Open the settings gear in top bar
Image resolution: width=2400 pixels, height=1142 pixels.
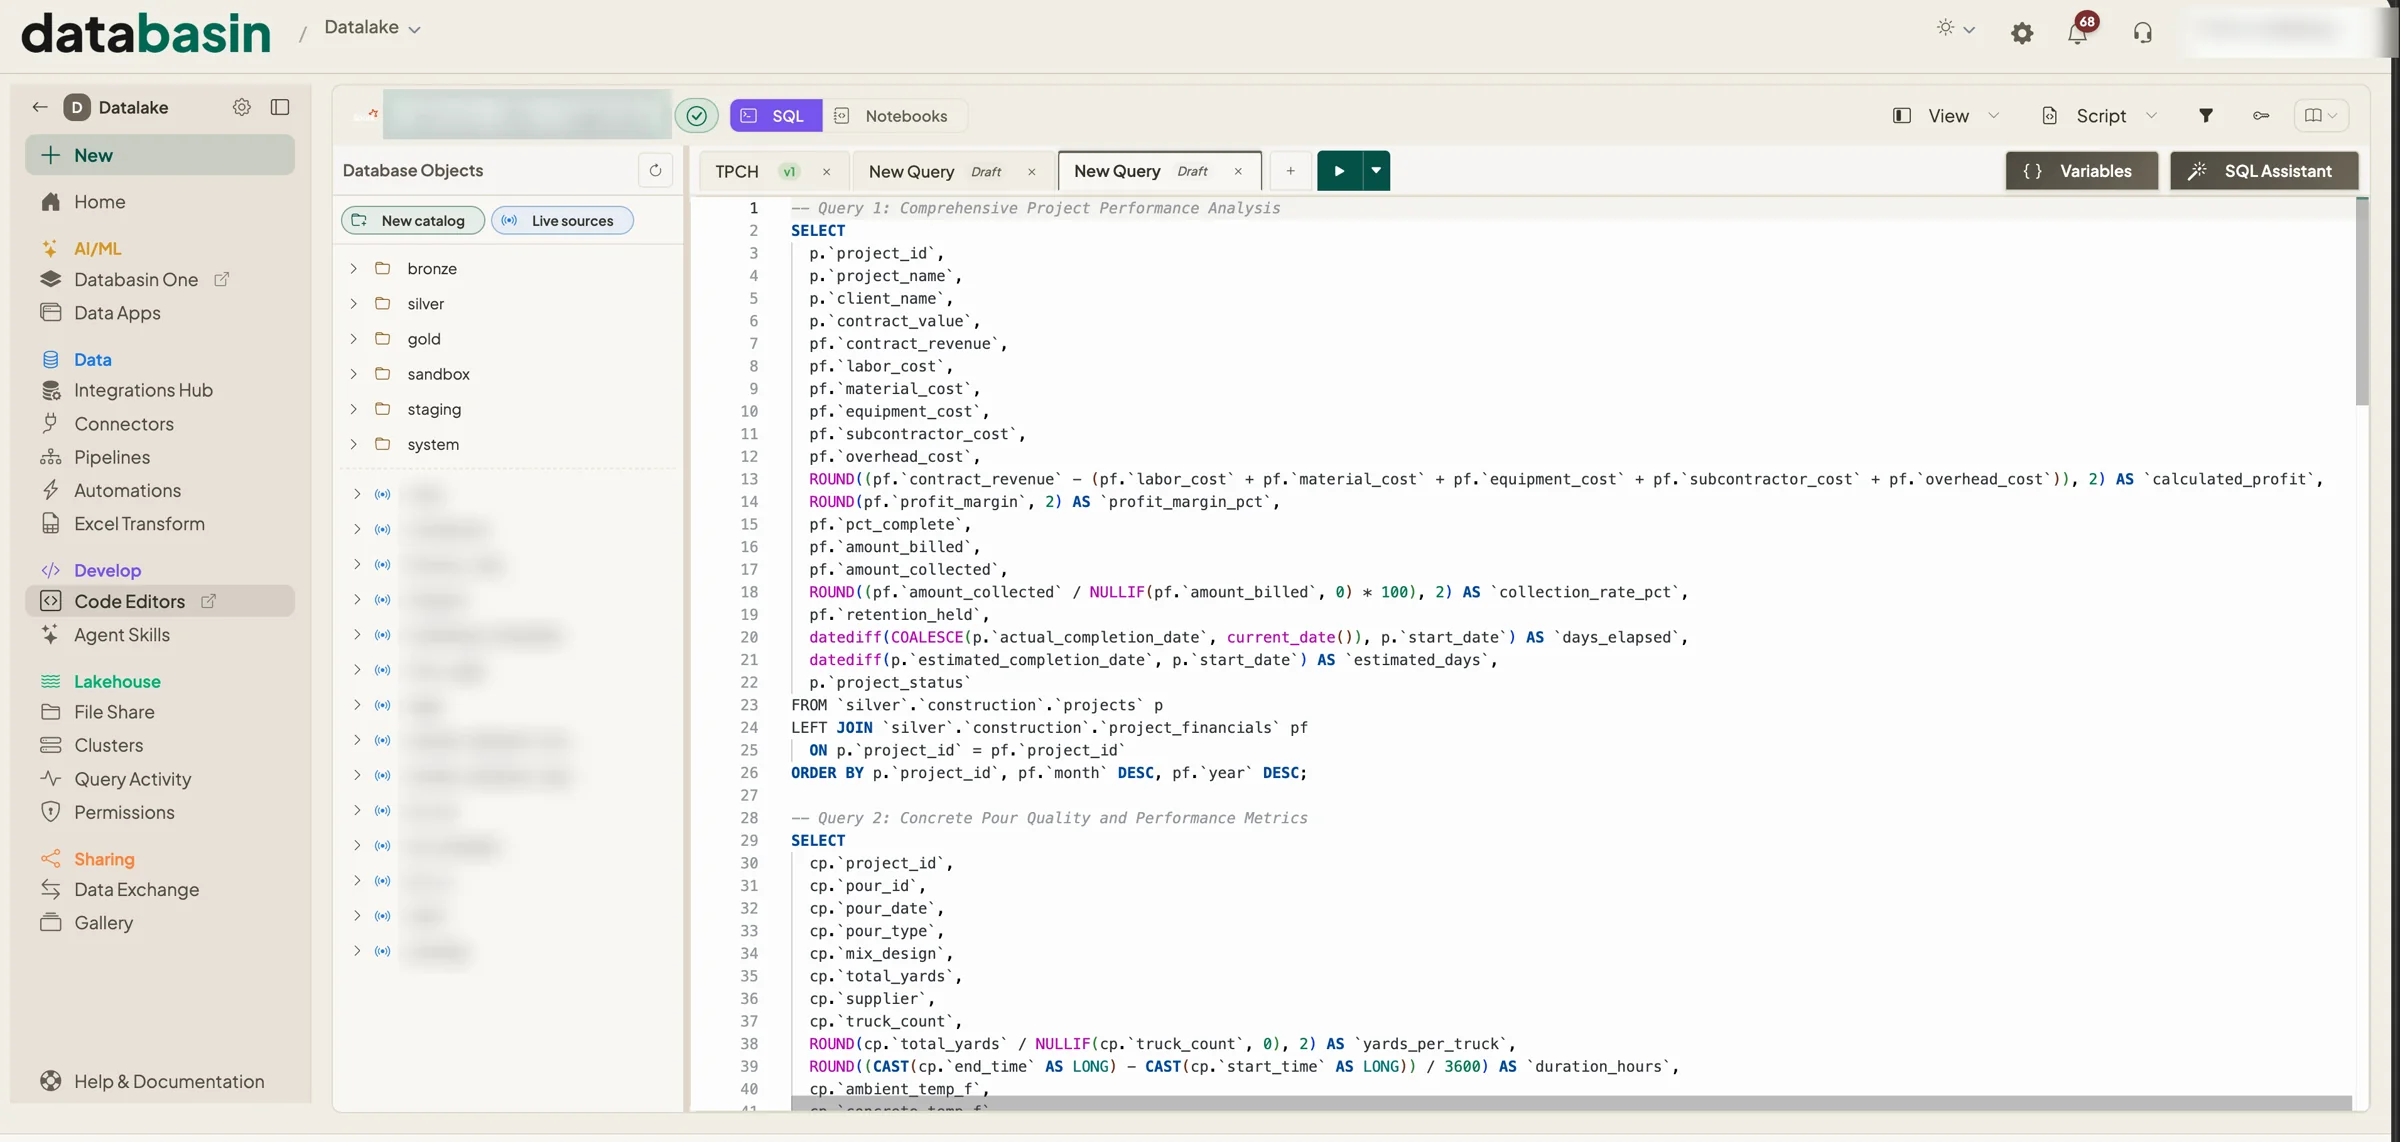click(x=2022, y=33)
